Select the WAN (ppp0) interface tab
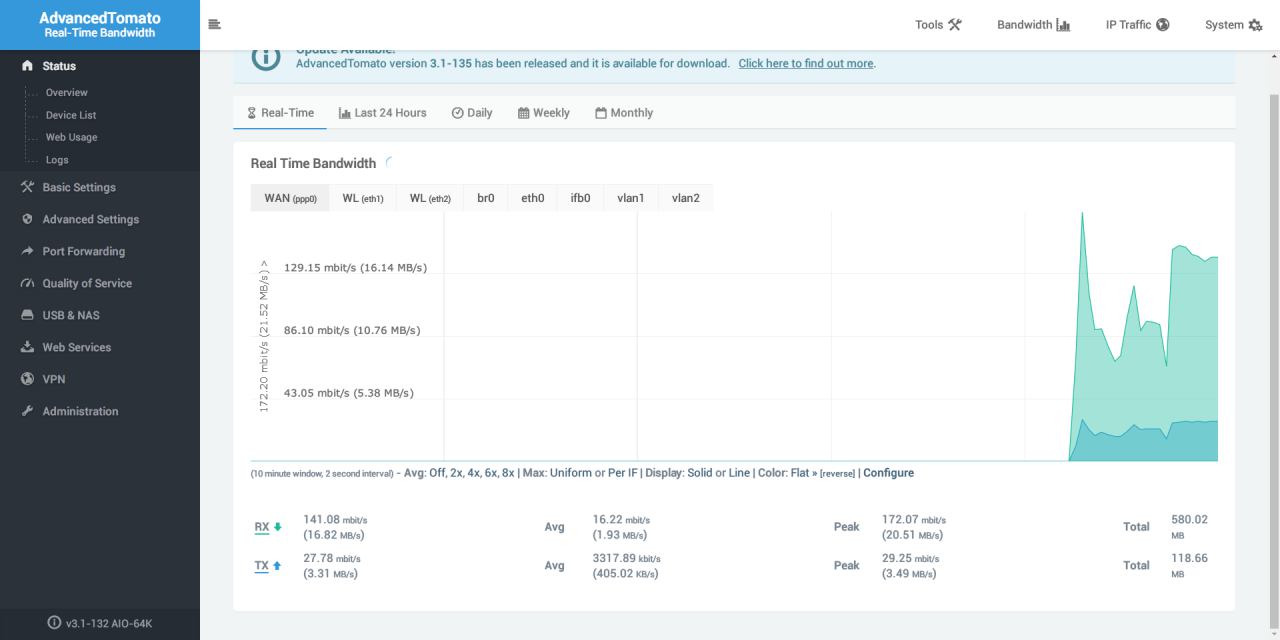This screenshot has width=1280, height=640. tap(290, 198)
